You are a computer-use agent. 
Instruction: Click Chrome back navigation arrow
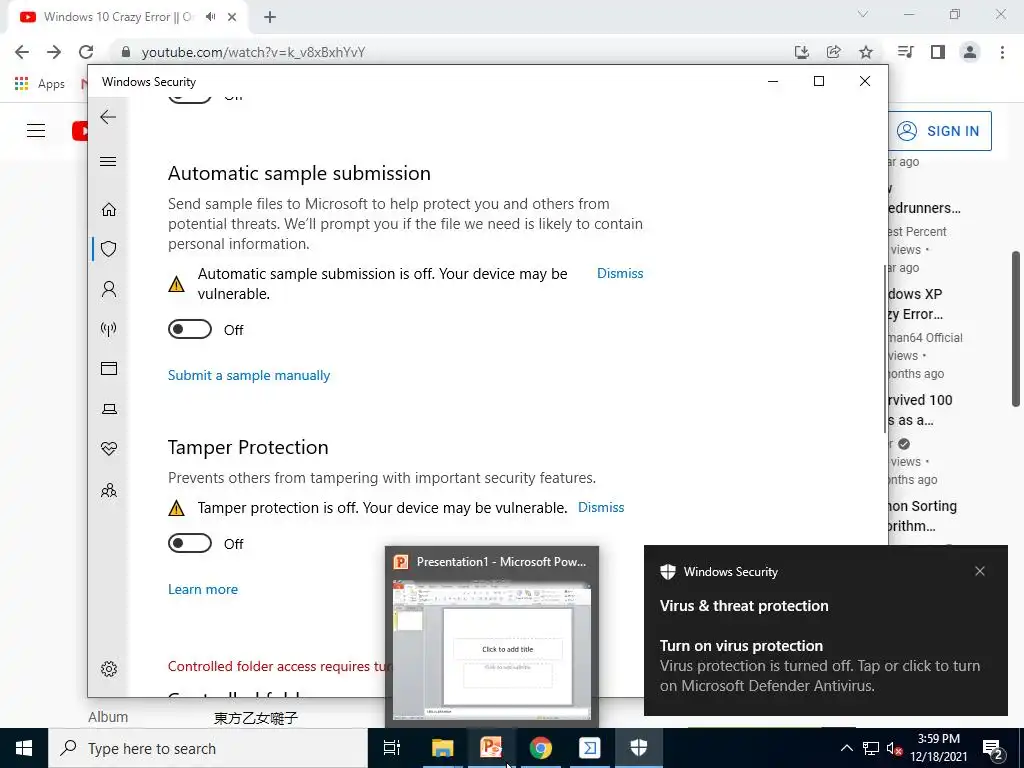pyautogui.click(x=22, y=52)
